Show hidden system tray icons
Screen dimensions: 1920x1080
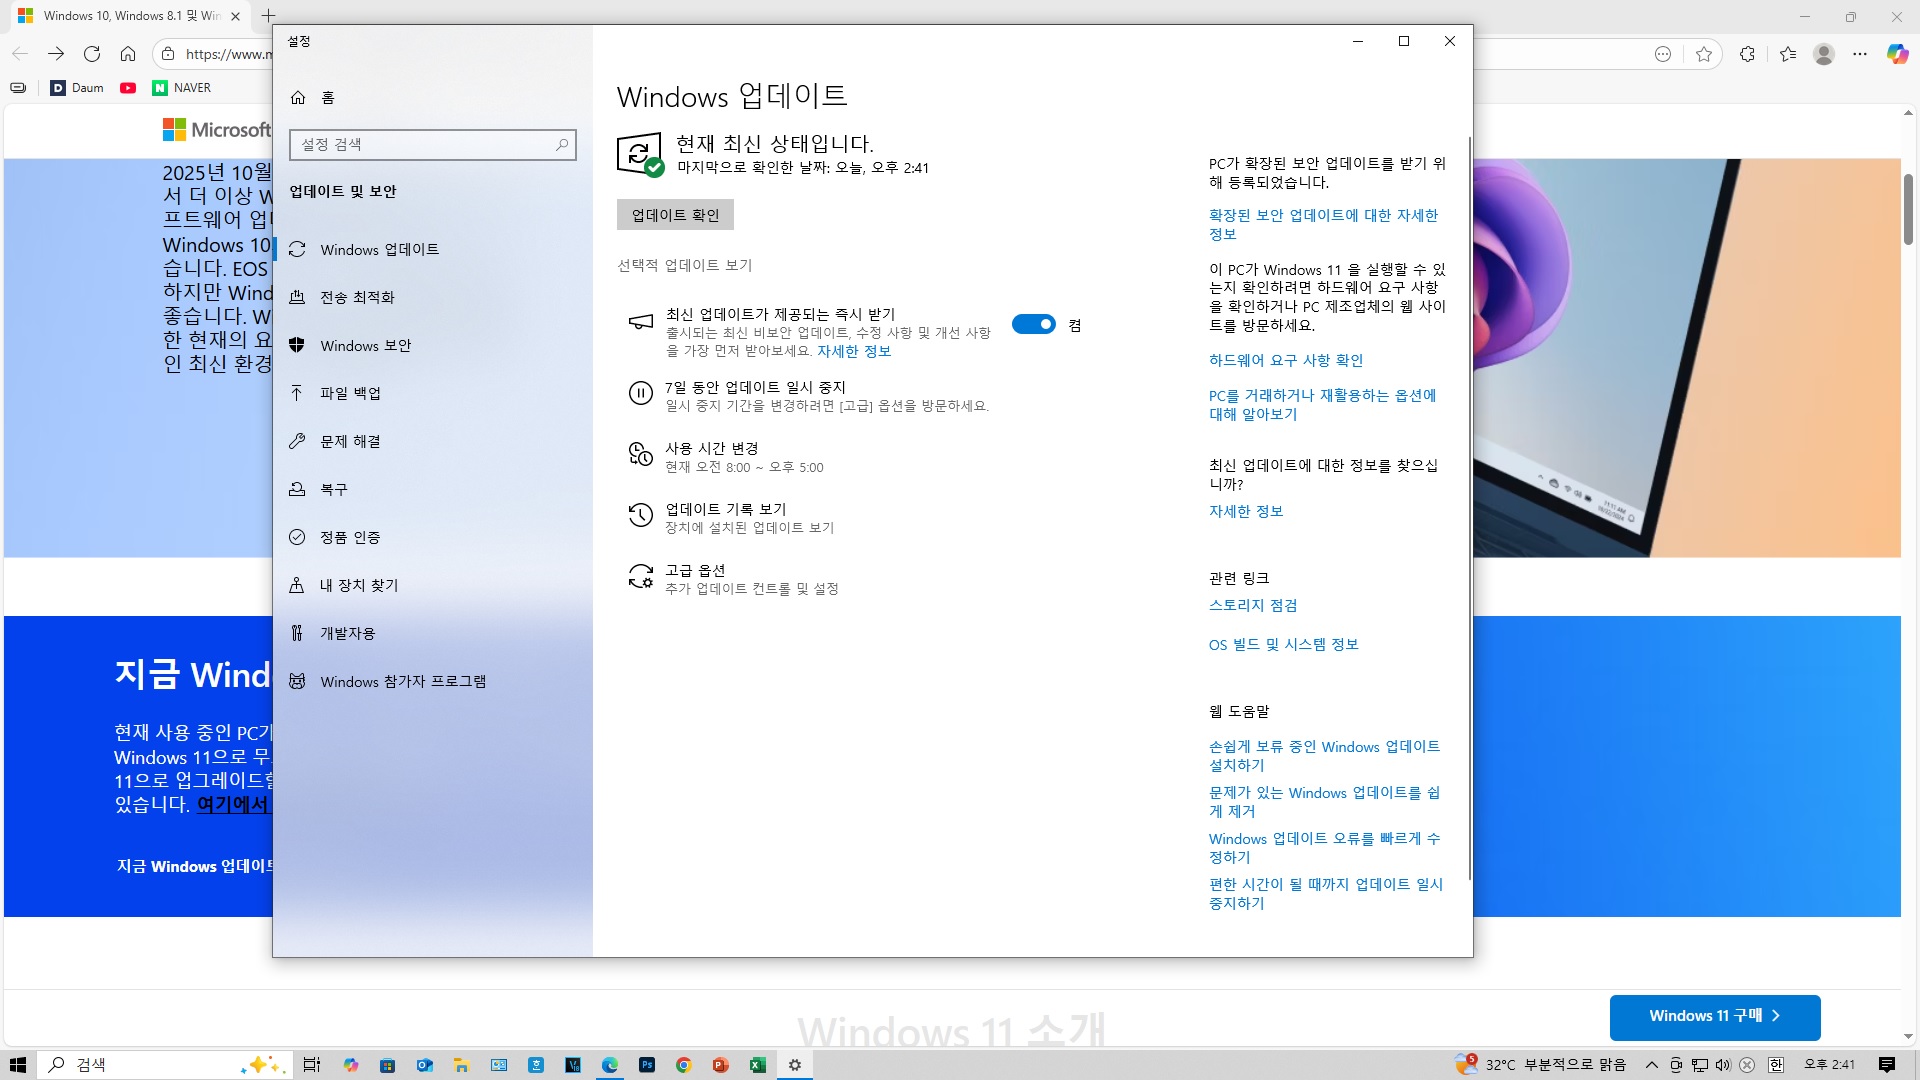[1652, 1065]
